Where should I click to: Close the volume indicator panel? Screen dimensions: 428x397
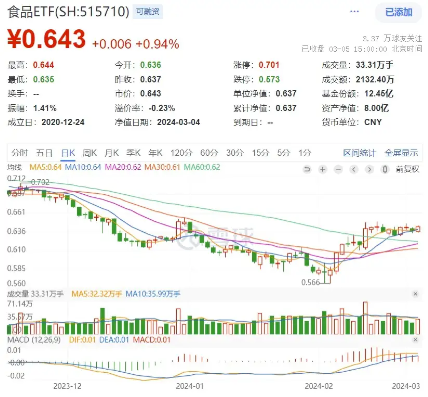[x=415, y=294]
